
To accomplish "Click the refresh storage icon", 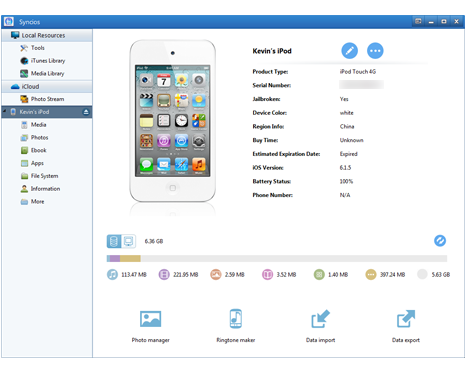I will [x=440, y=241].
